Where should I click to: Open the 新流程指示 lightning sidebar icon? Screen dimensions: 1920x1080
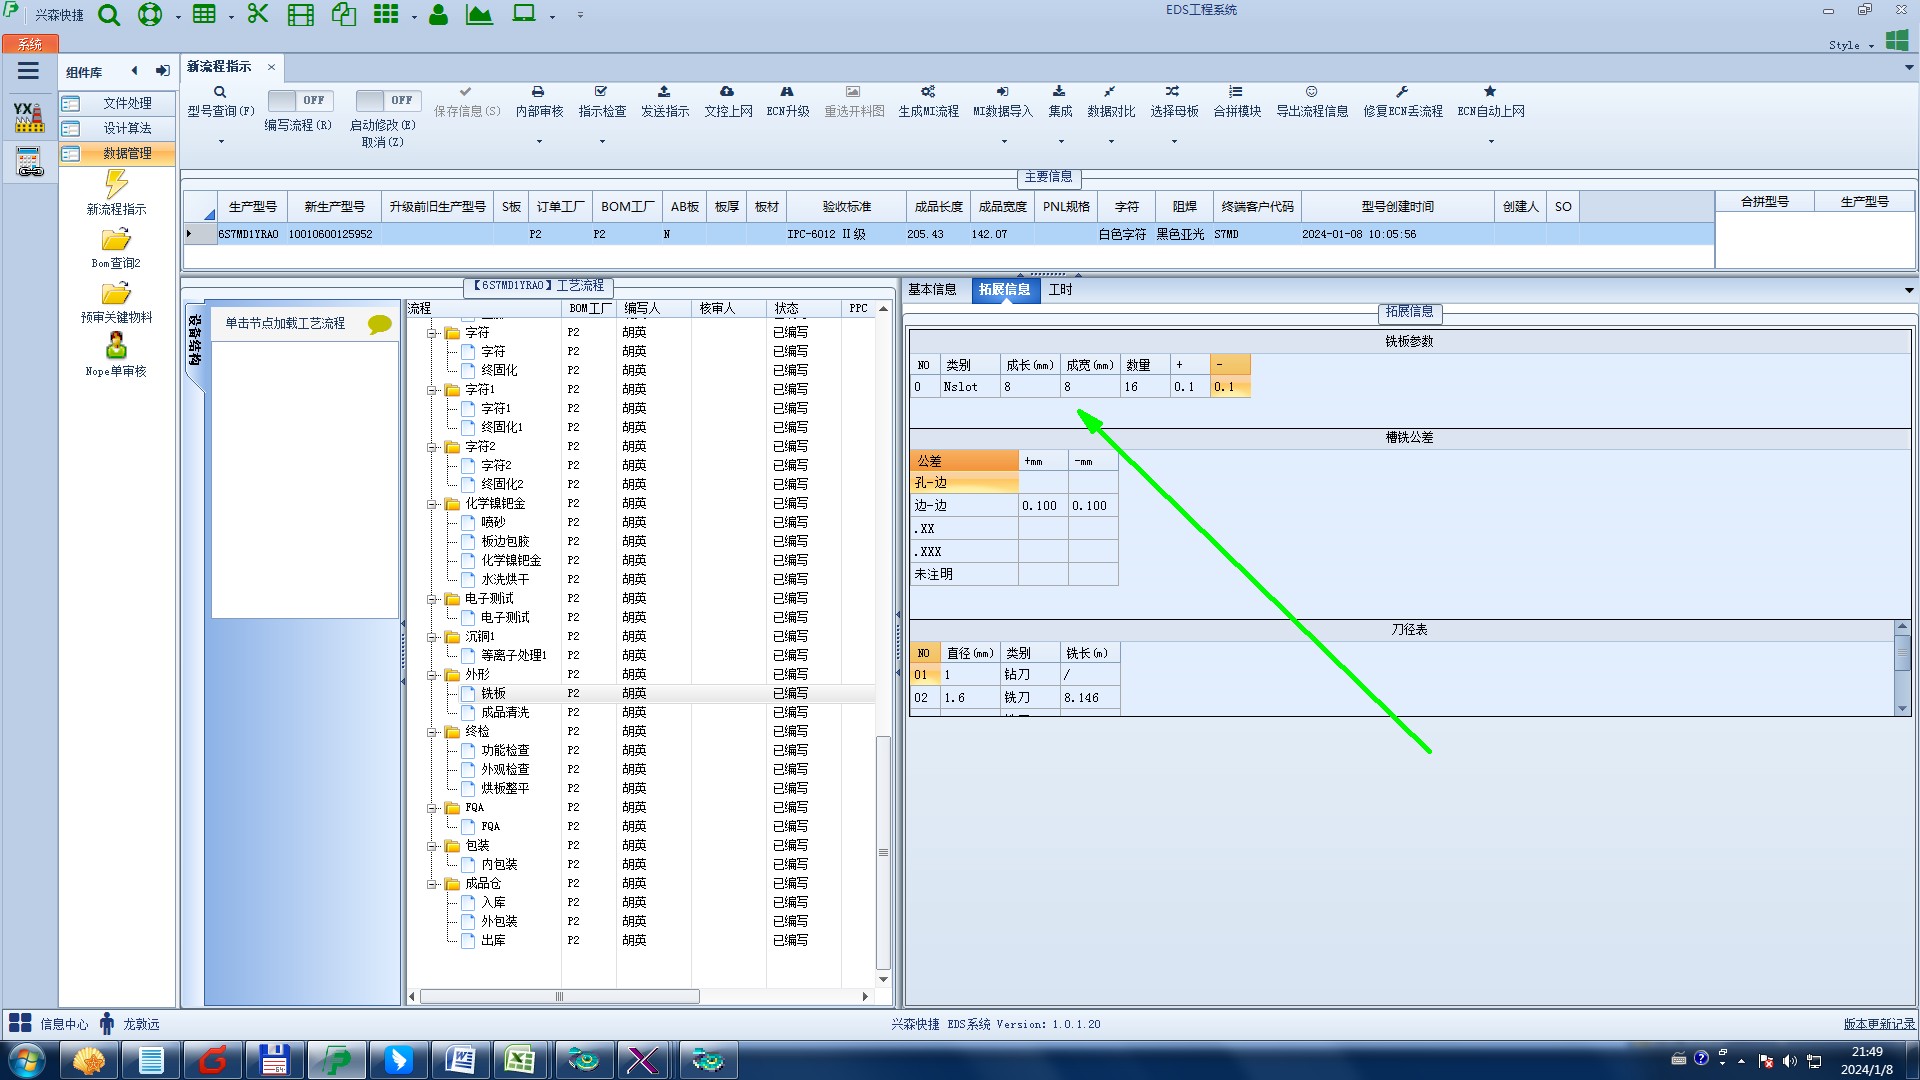[x=116, y=185]
